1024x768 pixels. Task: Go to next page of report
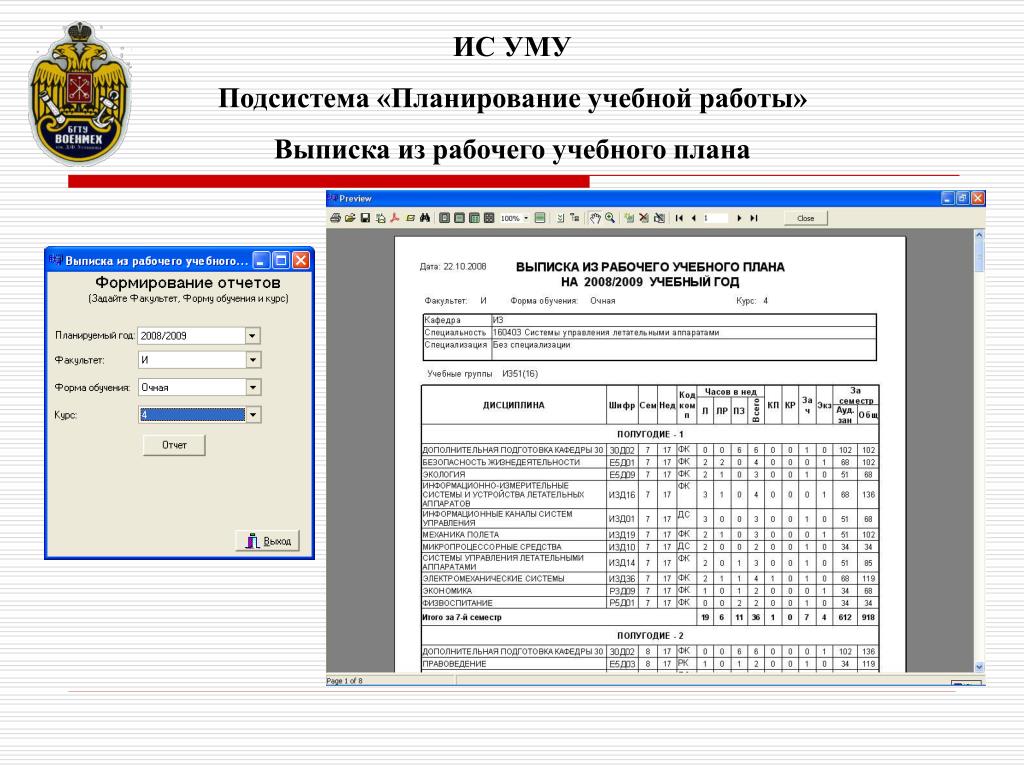click(x=739, y=218)
